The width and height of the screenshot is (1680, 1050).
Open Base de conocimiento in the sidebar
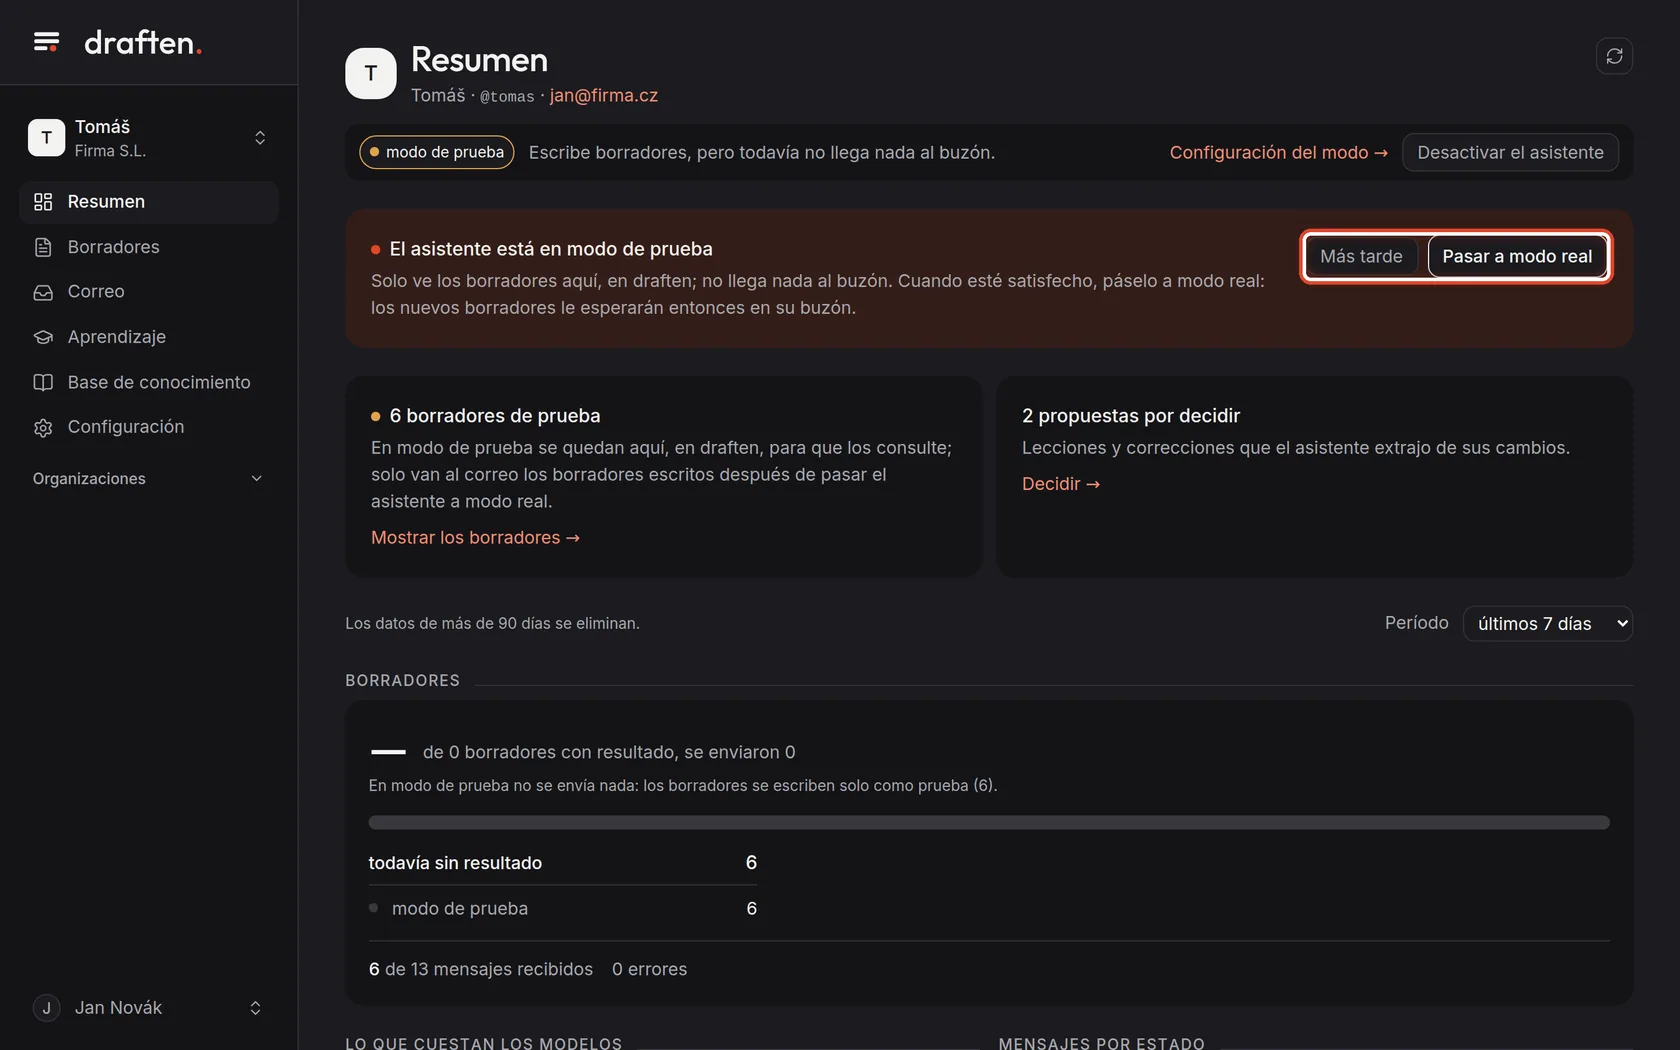click(x=148, y=382)
